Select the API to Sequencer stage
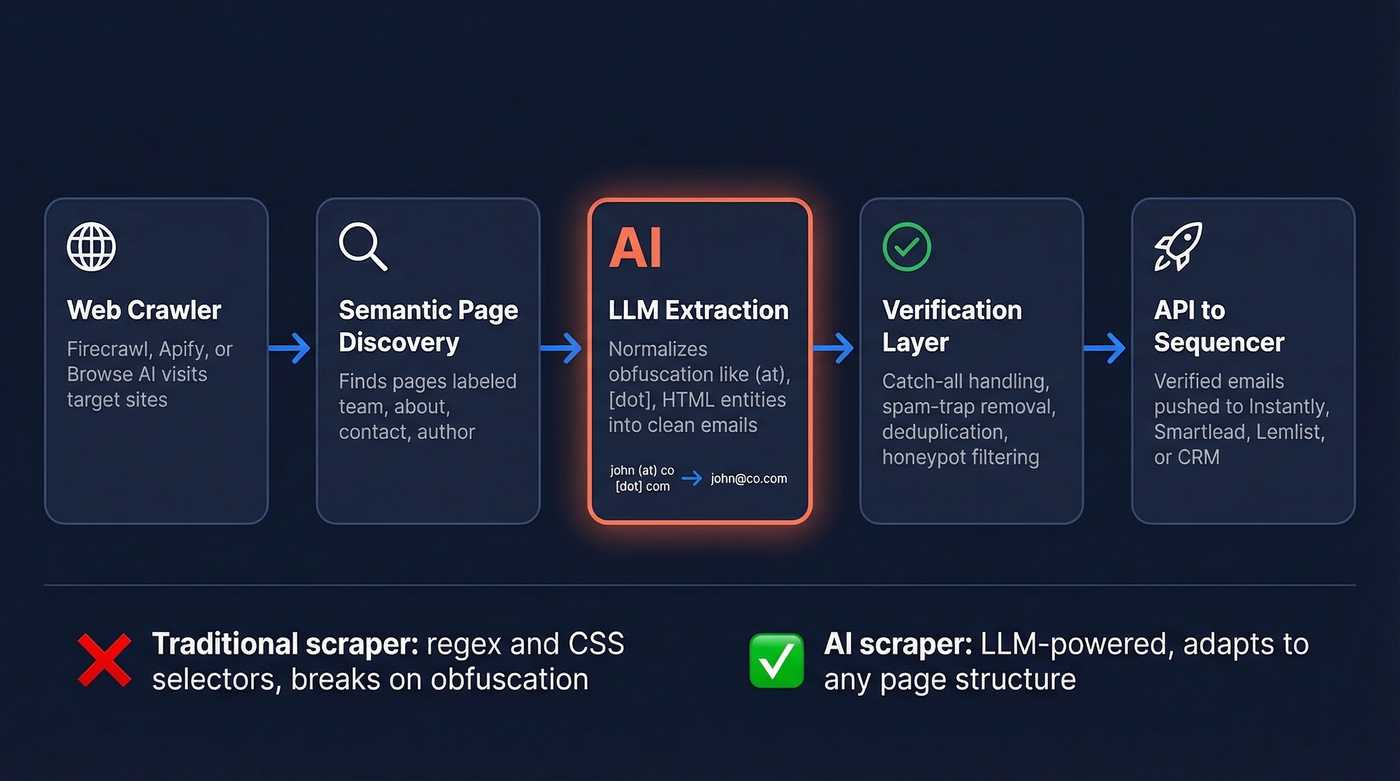 pos(1242,360)
